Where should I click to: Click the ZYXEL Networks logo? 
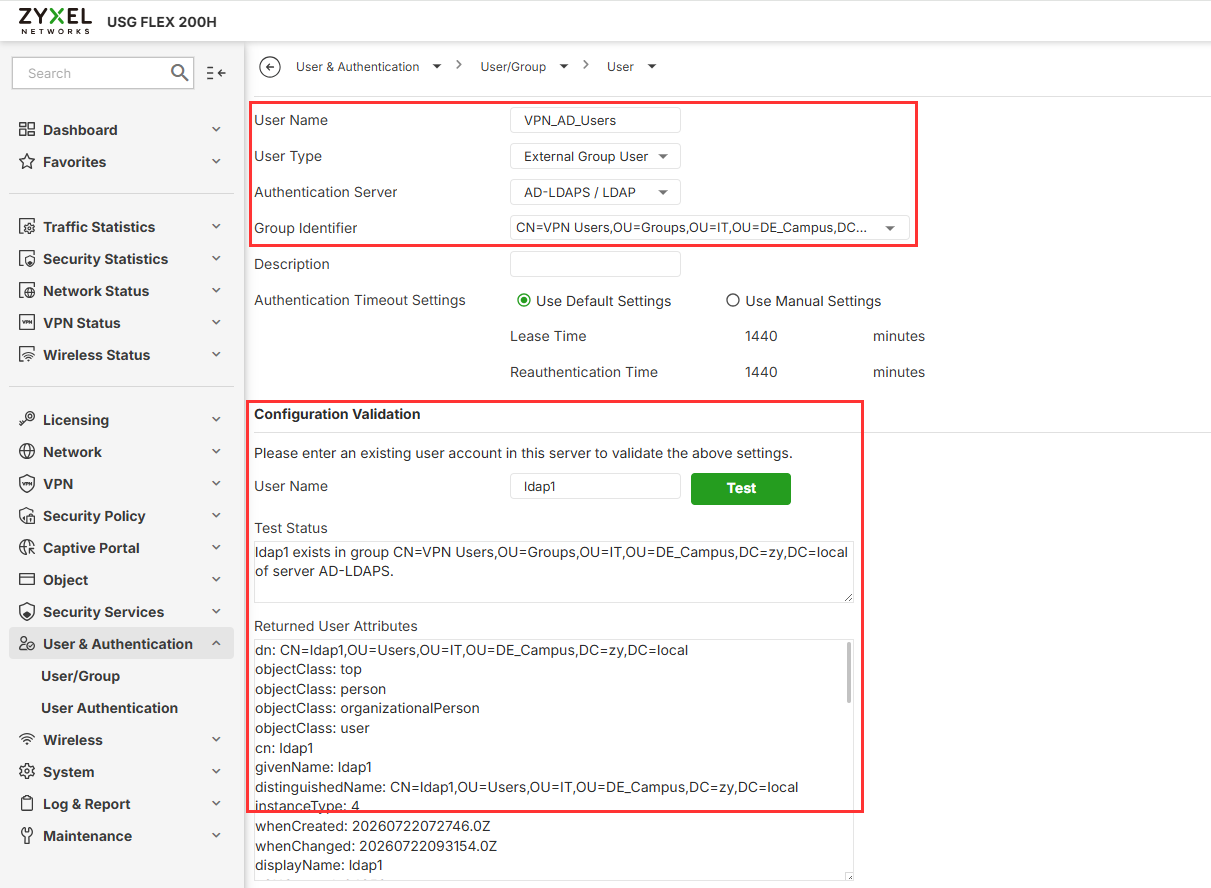click(x=55, y=20)
